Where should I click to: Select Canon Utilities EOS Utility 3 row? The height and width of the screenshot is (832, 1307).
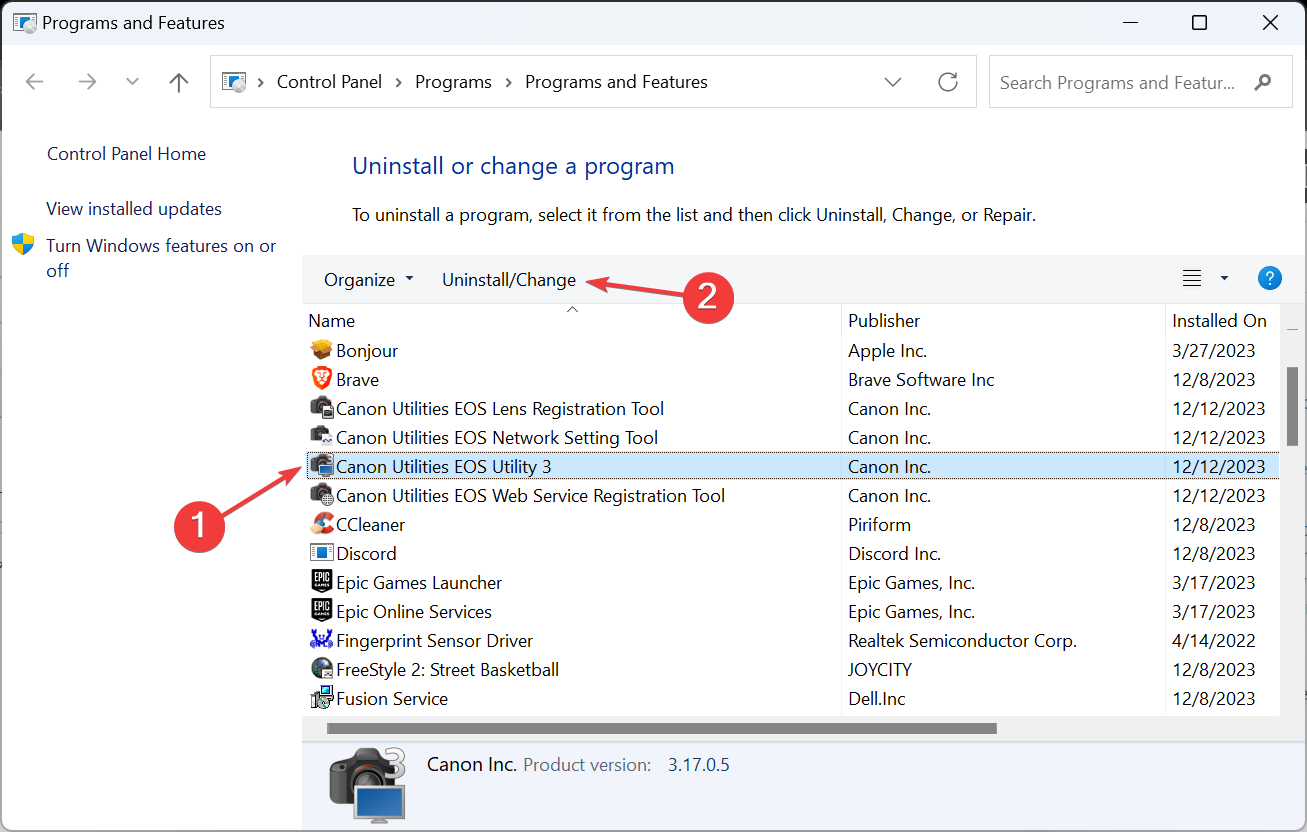click(x=791, y=466)
